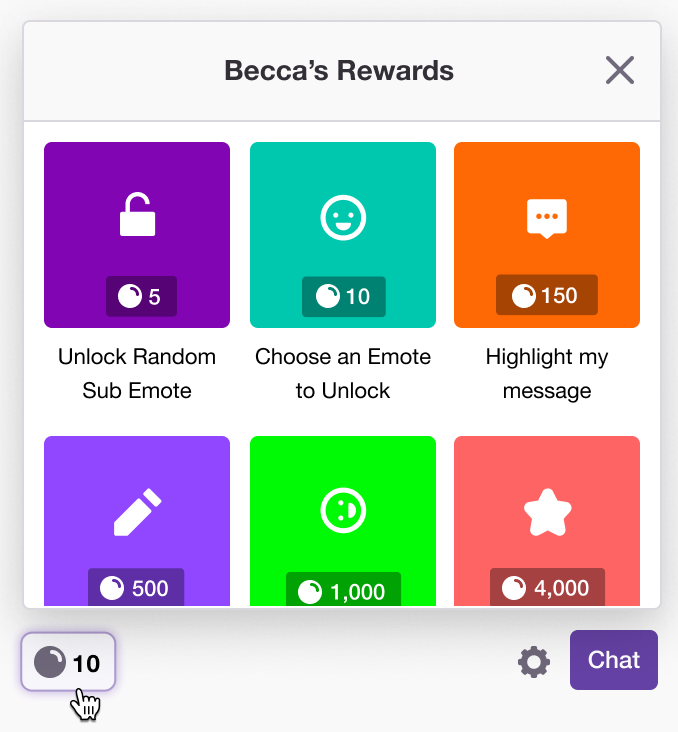678x732 pixels.
Task: Select the 5 points cost badge
Action: pos(141,296)
